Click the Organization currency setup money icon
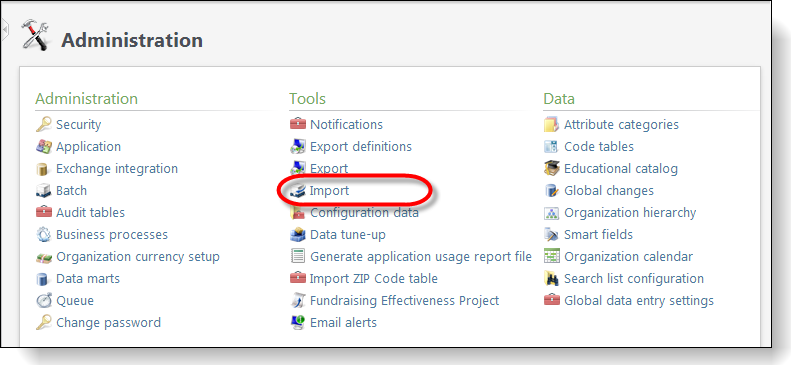The height and width of the screenshot is (365, 791). (x=44, y=257)
